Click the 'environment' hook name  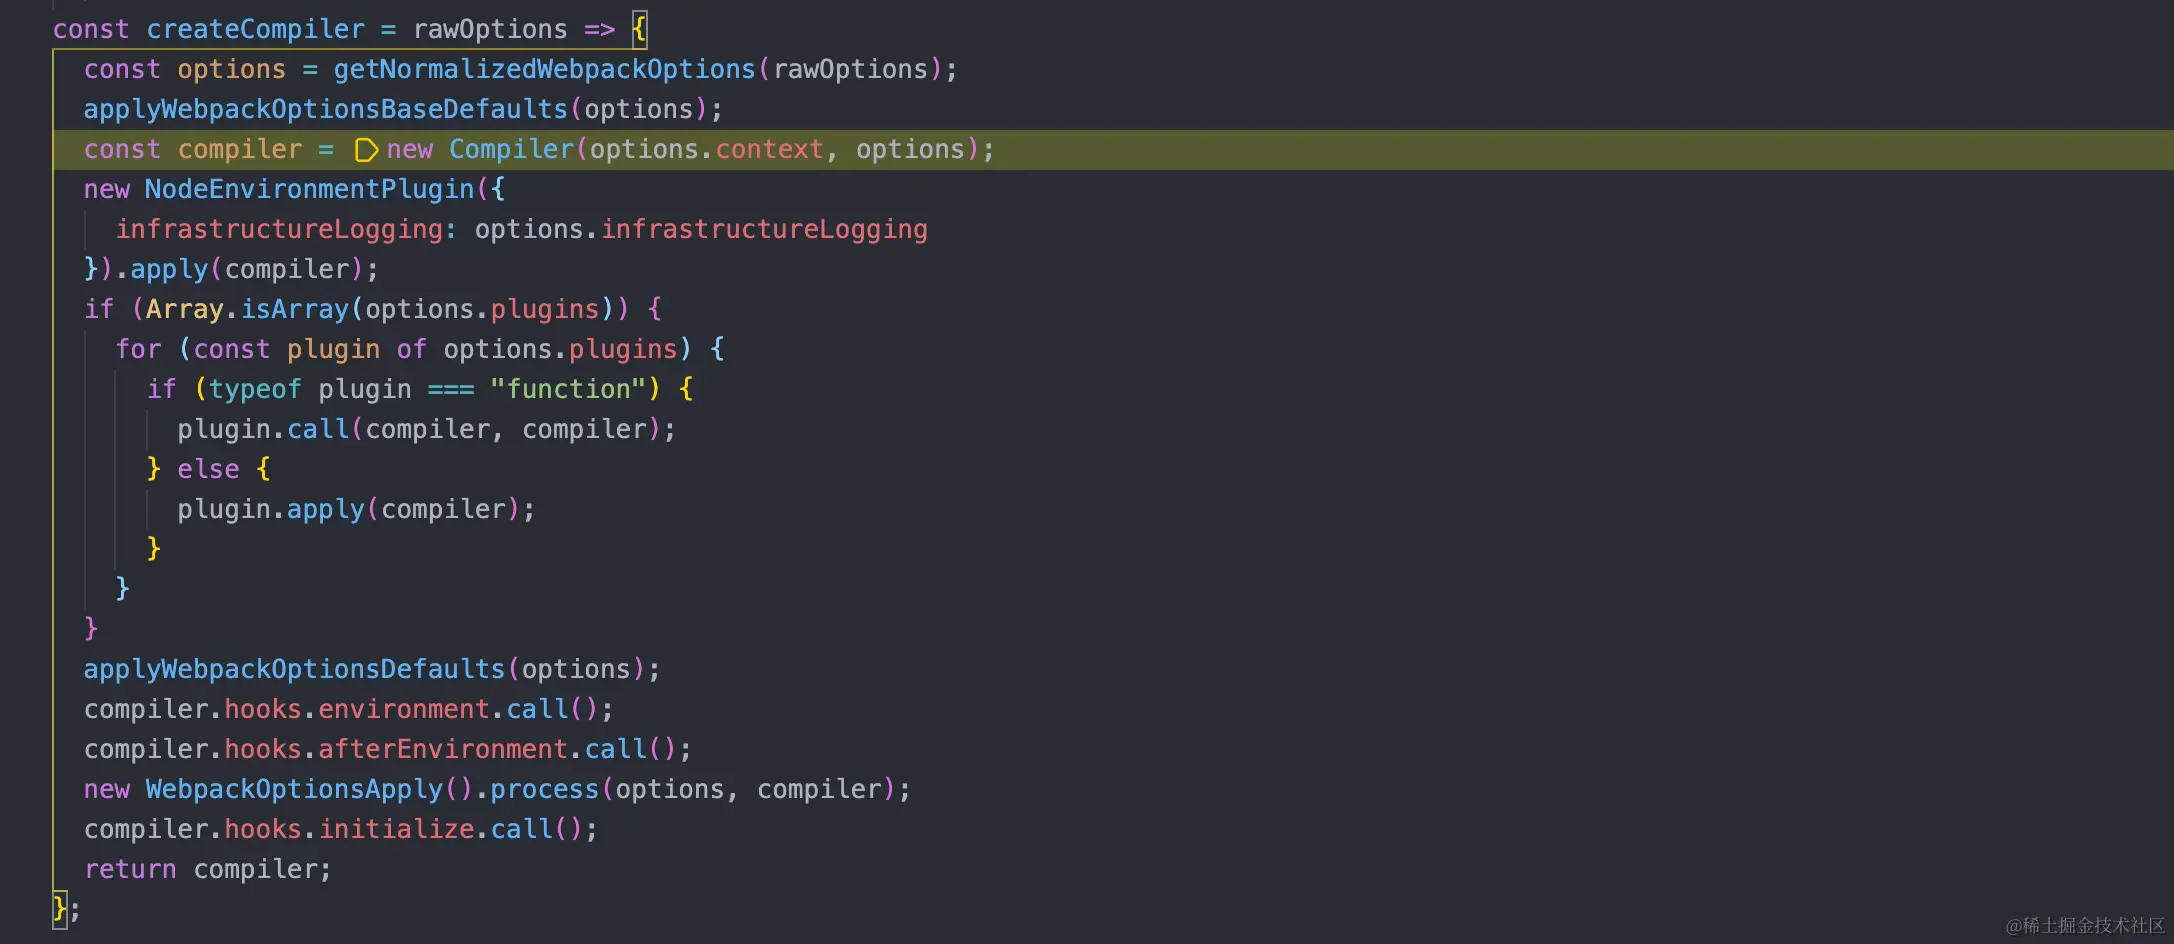[x=404, y=710]
